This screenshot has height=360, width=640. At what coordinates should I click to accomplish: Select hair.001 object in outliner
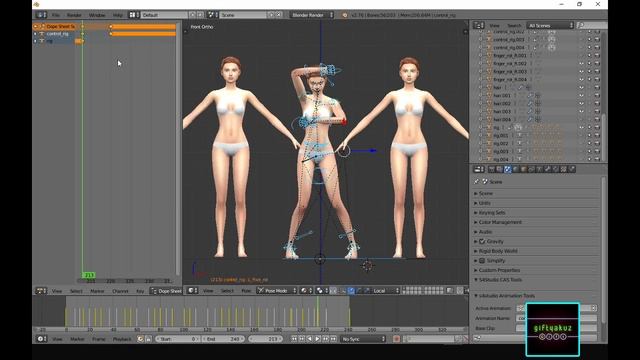[x=502, y=96]
